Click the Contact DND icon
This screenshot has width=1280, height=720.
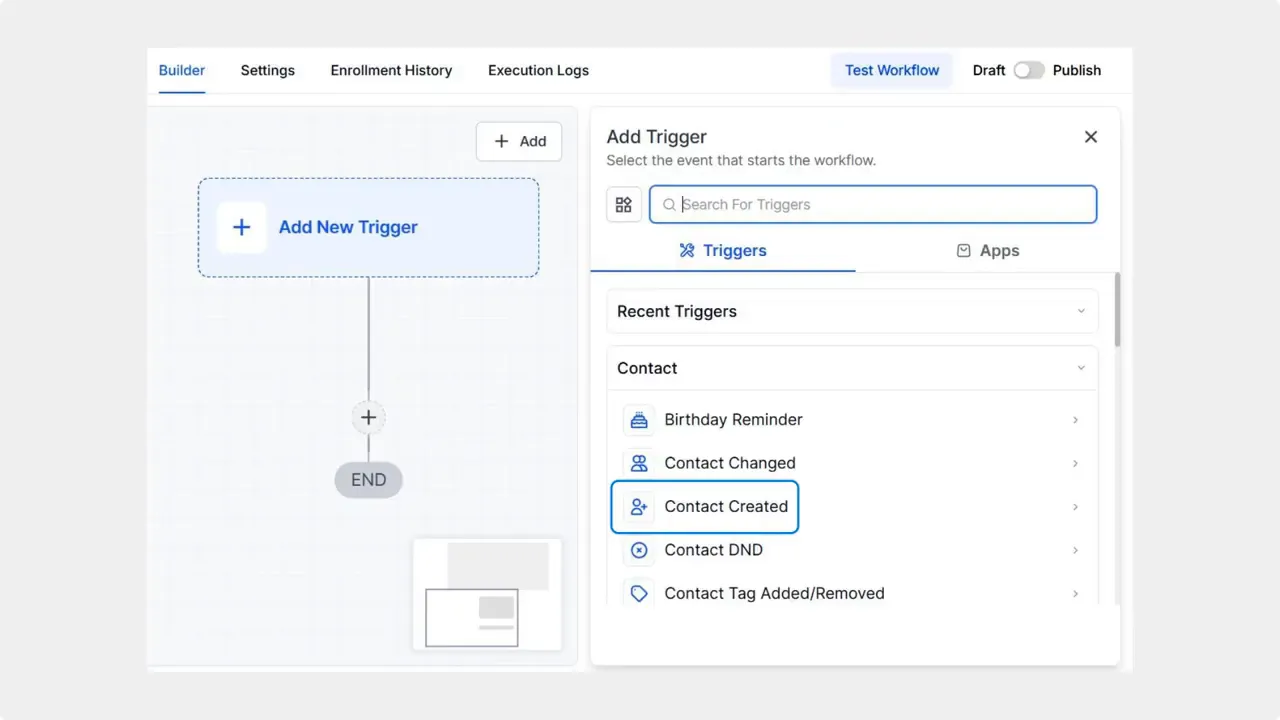639,550
